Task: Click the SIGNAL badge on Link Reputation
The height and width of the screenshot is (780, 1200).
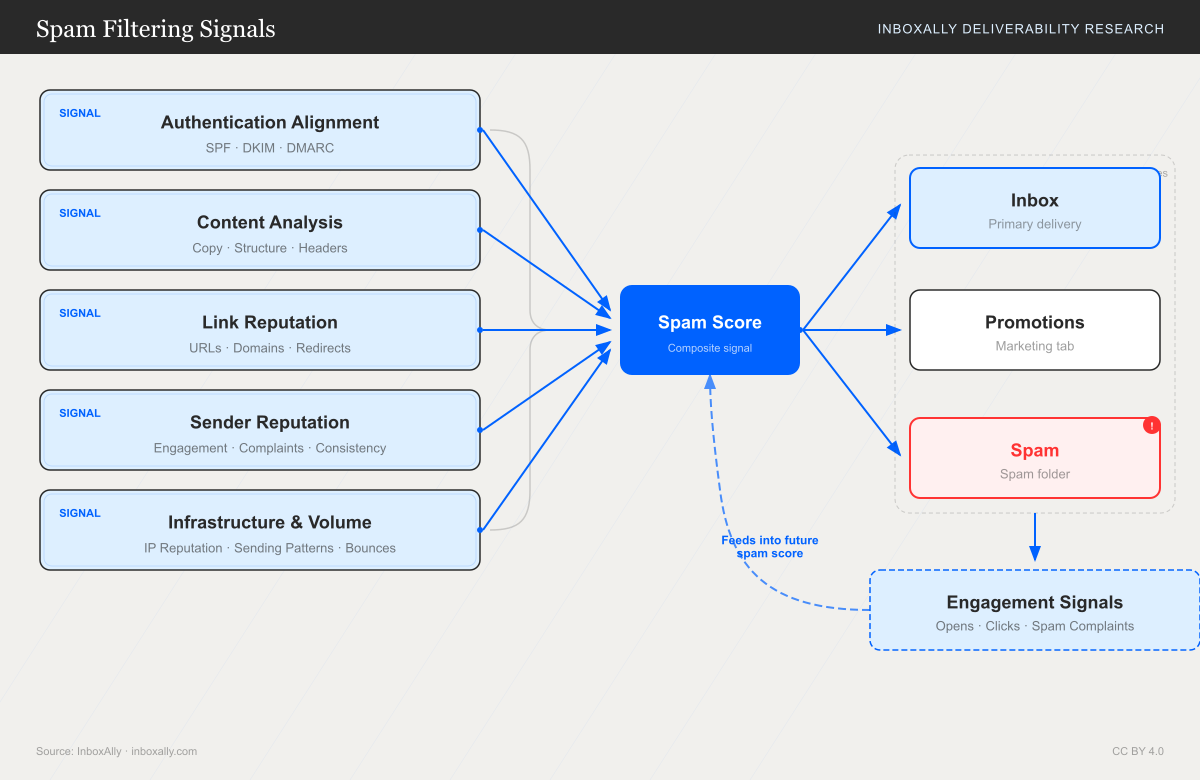Action: (79, 313)
